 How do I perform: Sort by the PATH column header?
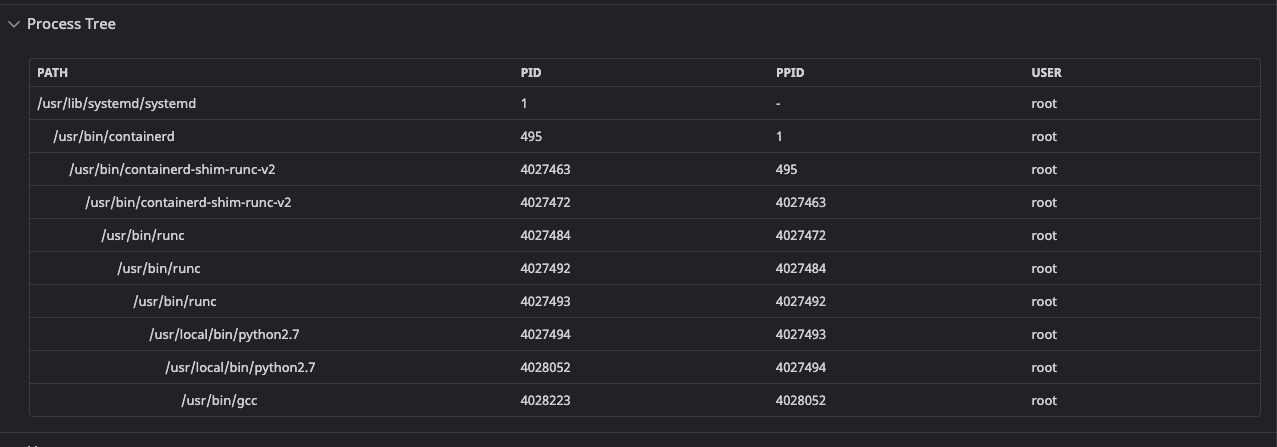(53, 73)
